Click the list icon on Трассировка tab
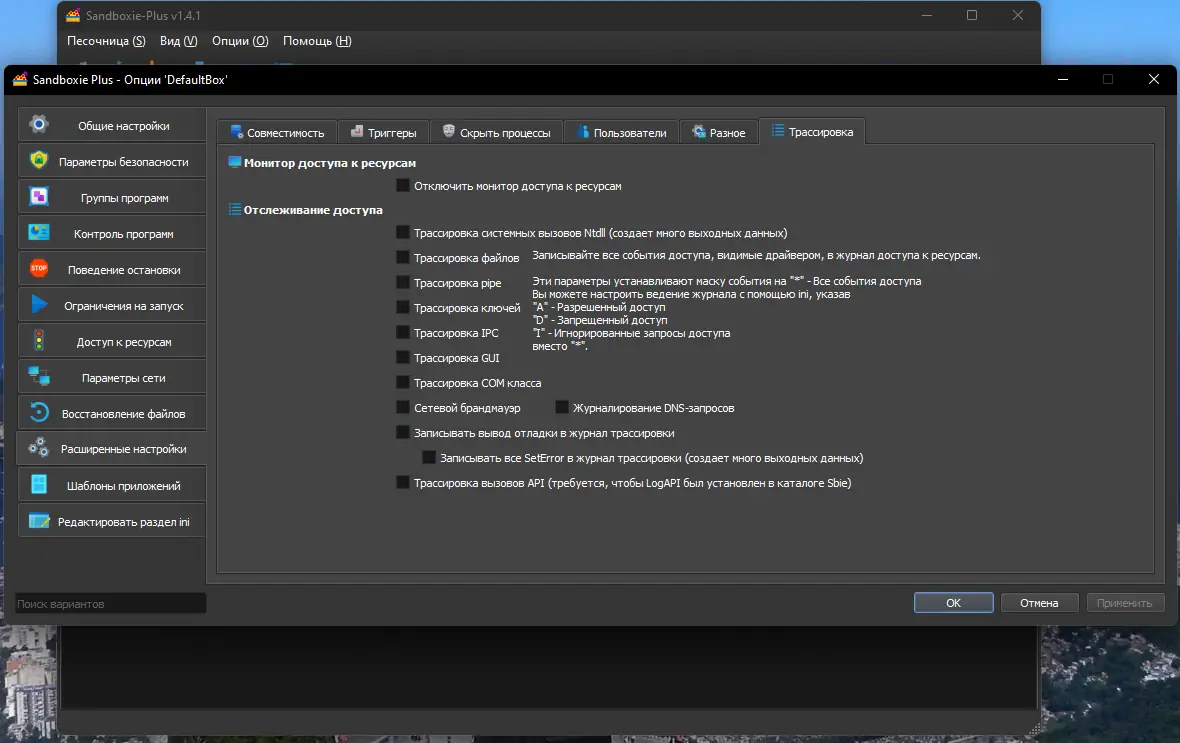Image resolution: width=1180 pixels, height=743 pixels. click(778, 131)
